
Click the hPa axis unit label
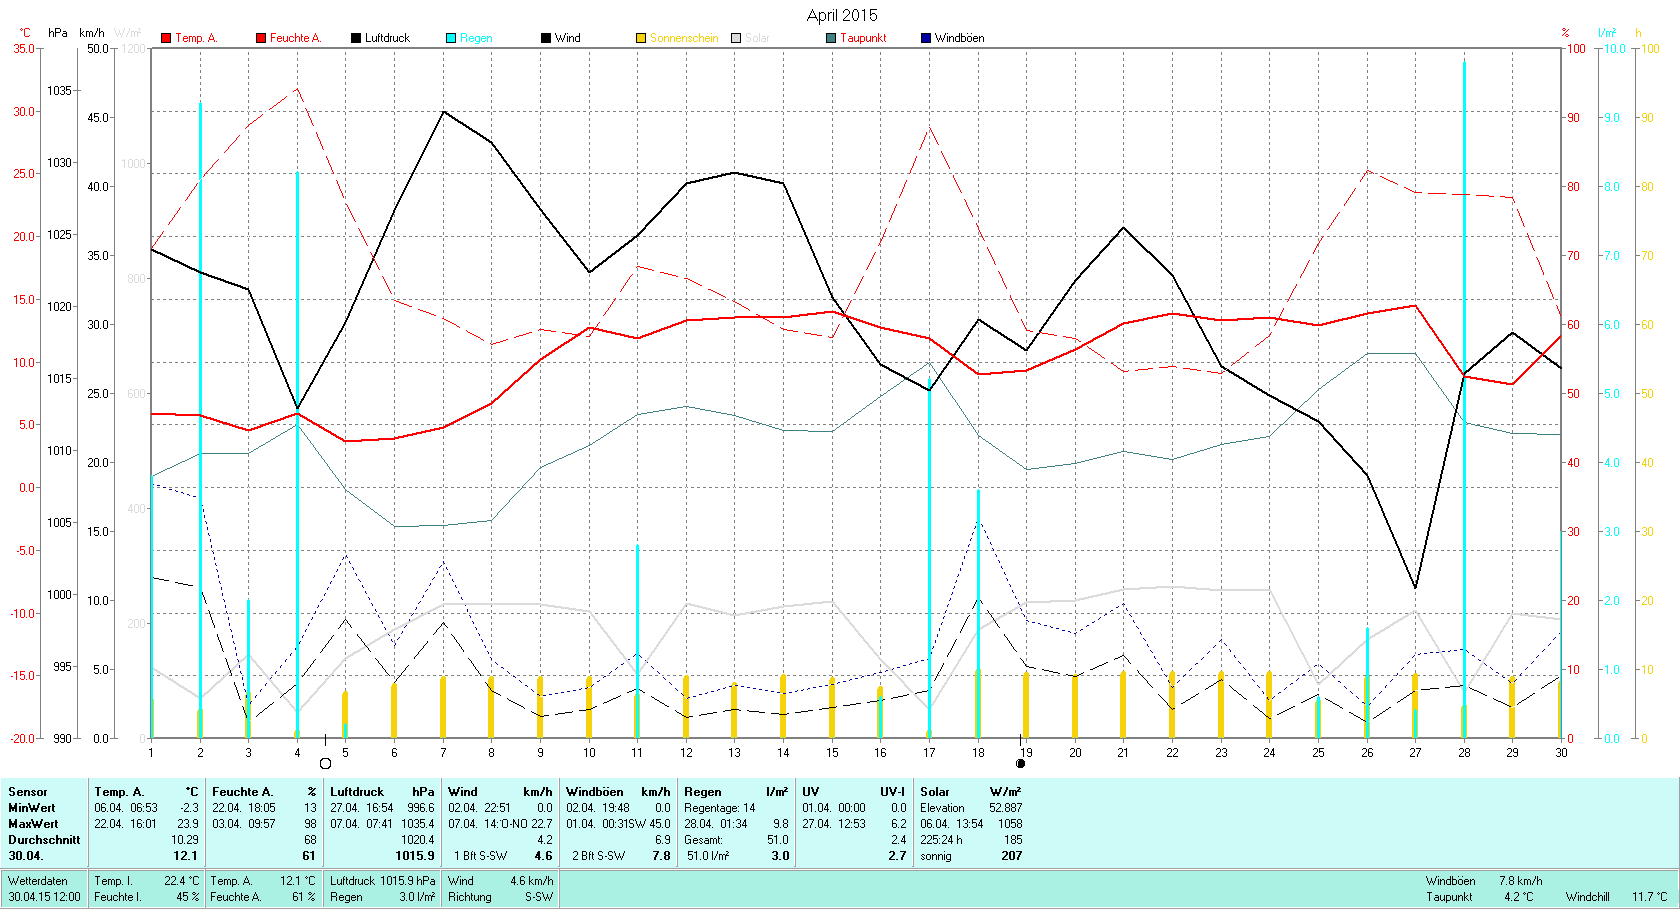(x=58, y=33)
